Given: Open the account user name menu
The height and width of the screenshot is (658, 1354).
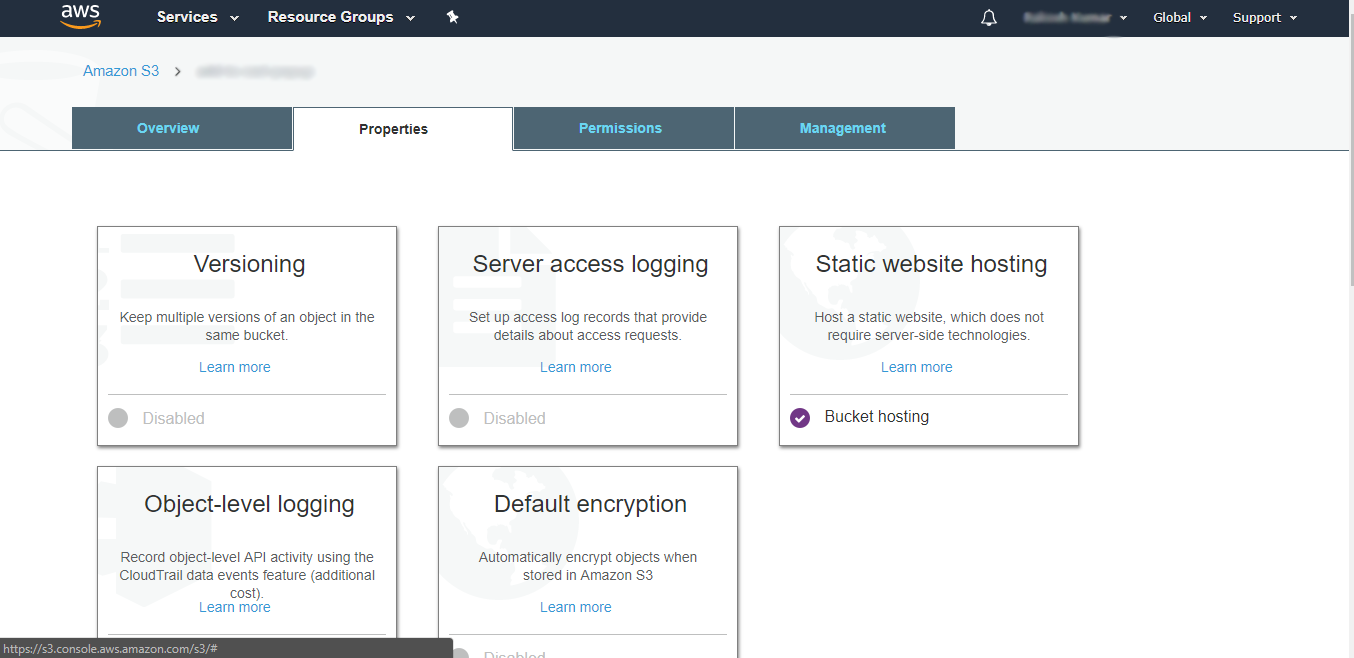Looking at the screenshot, I should [x=1075, y=18].
